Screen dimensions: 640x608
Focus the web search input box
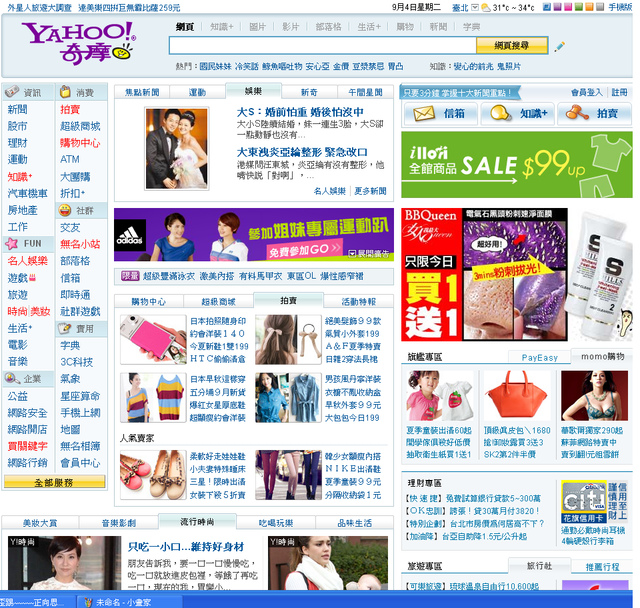(322, 45)
